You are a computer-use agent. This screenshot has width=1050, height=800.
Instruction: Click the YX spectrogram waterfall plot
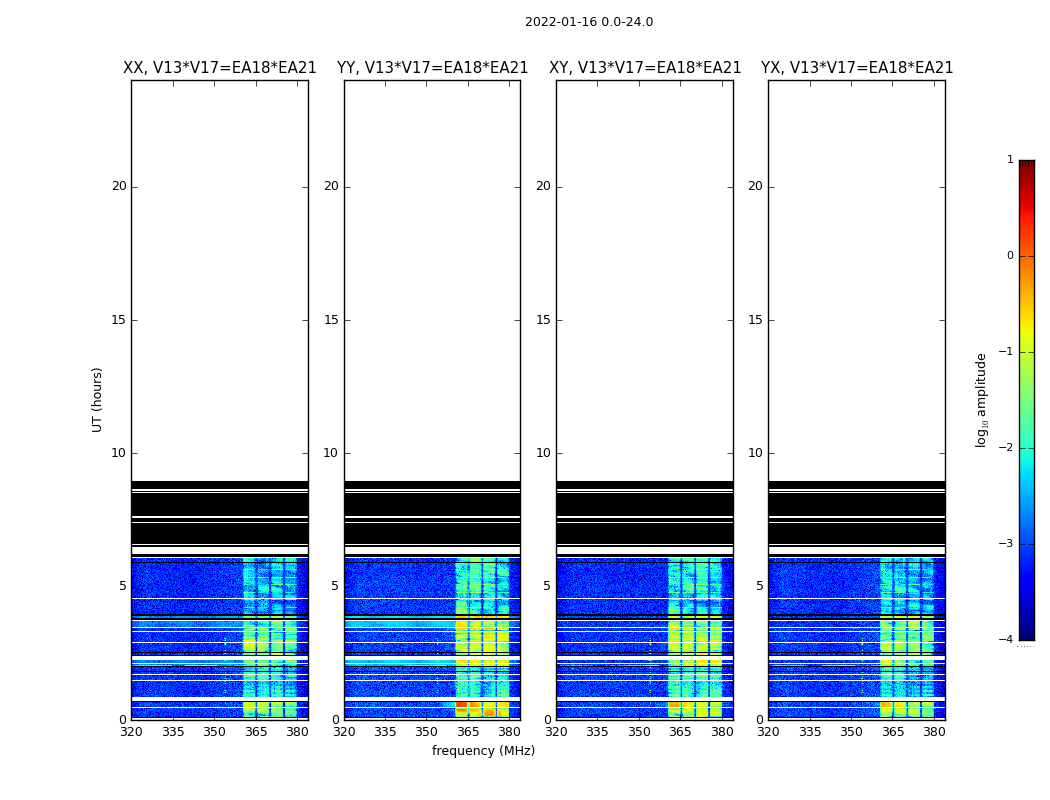click(857, 400)
